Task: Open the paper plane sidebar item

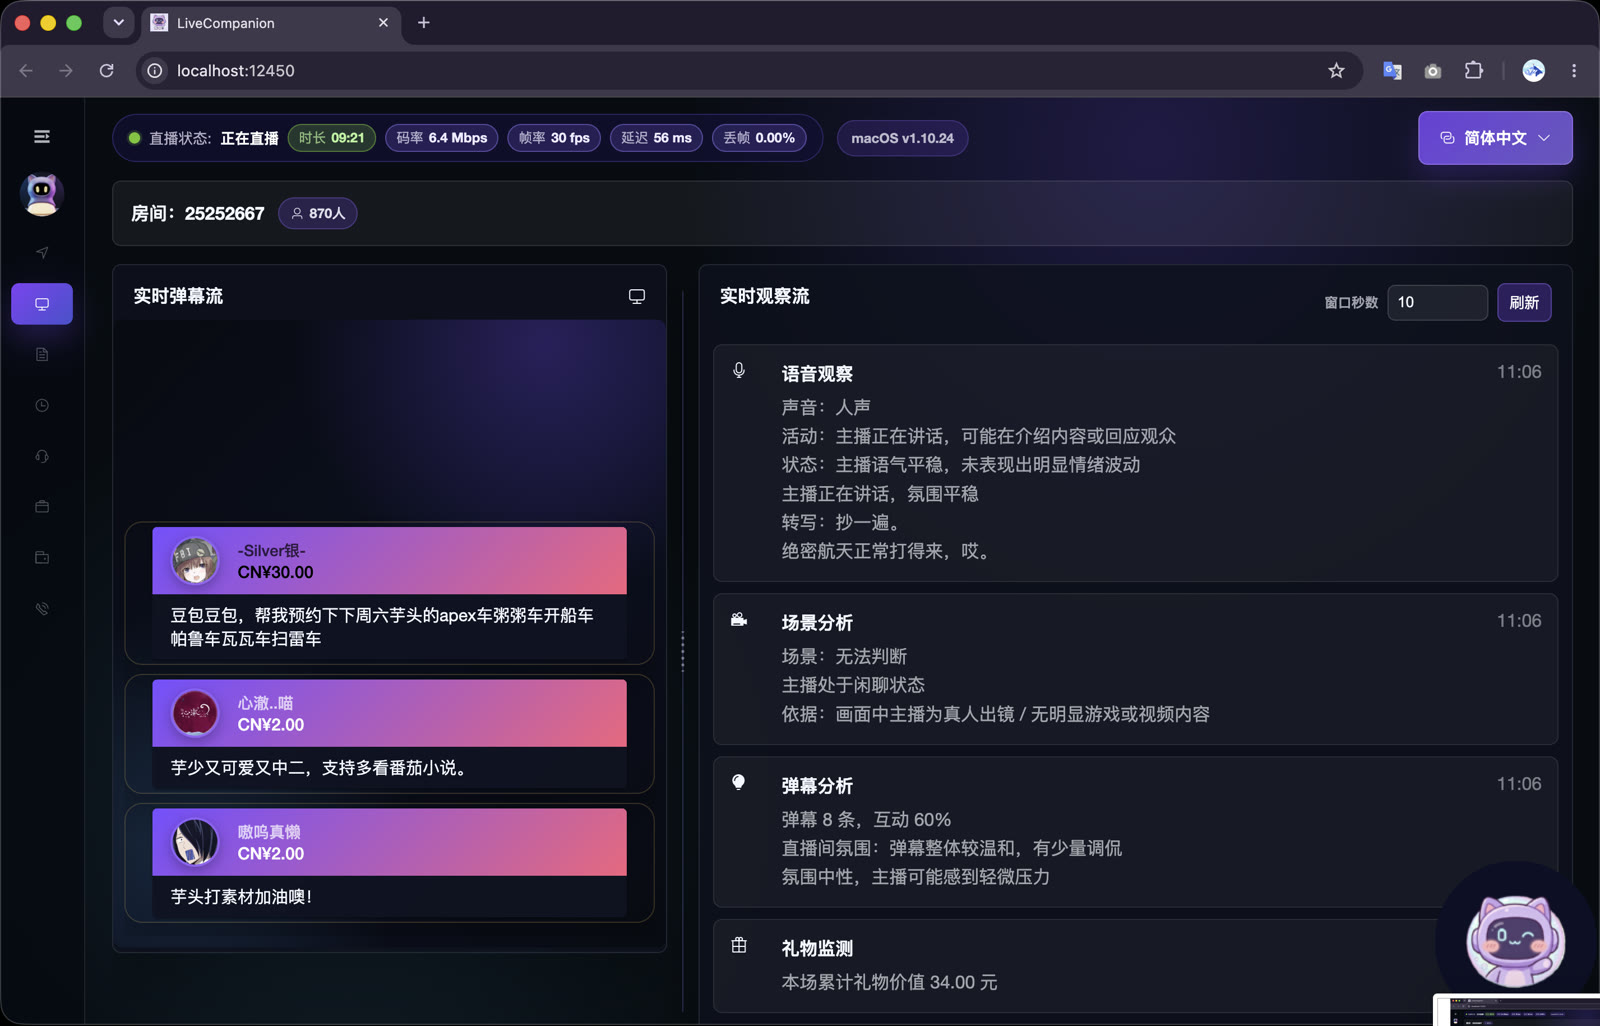Action: pos(42,253)
